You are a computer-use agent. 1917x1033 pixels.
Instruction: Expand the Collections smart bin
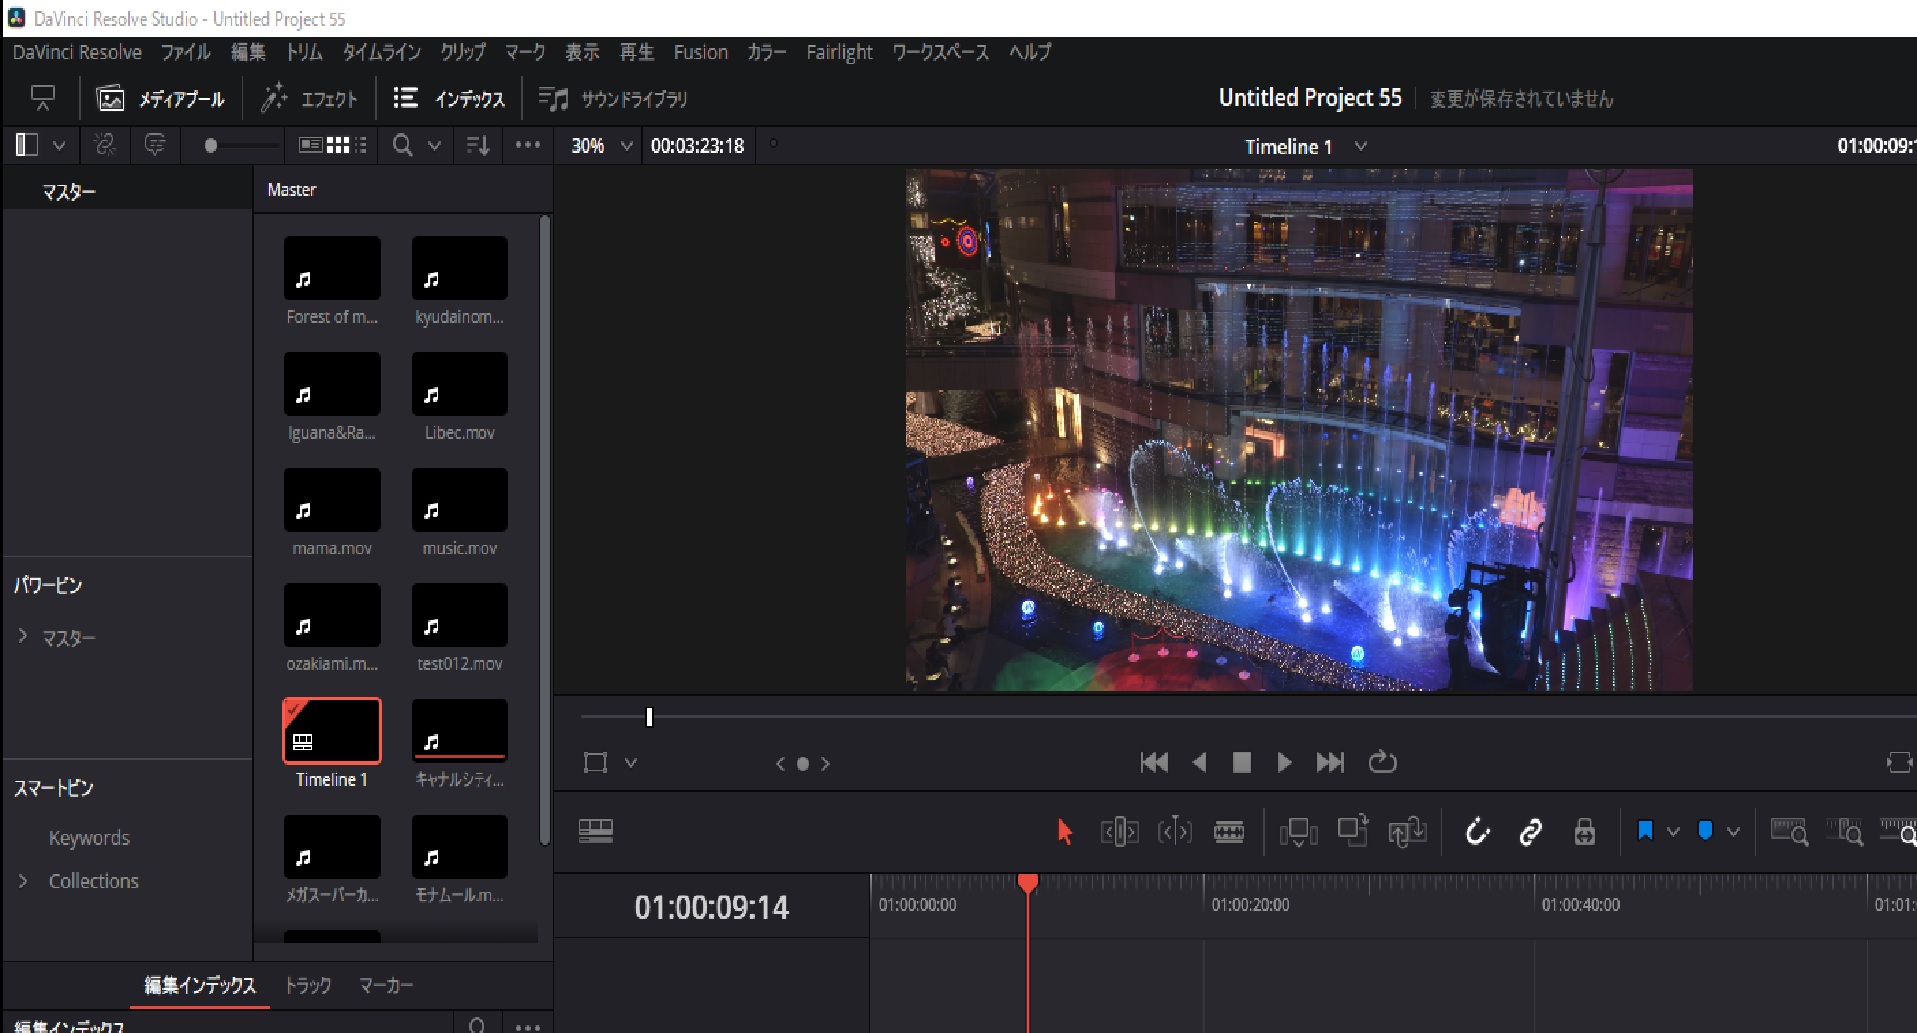click(23, 881)
